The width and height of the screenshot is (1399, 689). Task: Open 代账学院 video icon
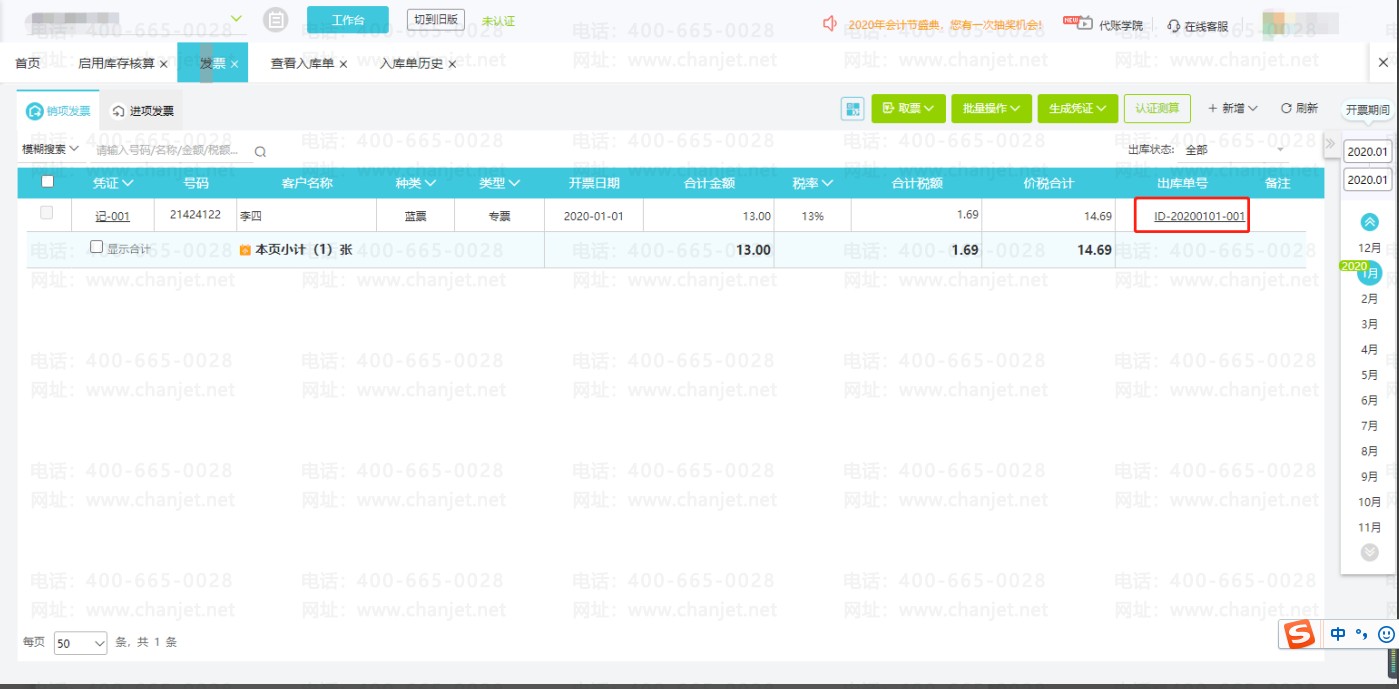click(x=1077, y=22)
